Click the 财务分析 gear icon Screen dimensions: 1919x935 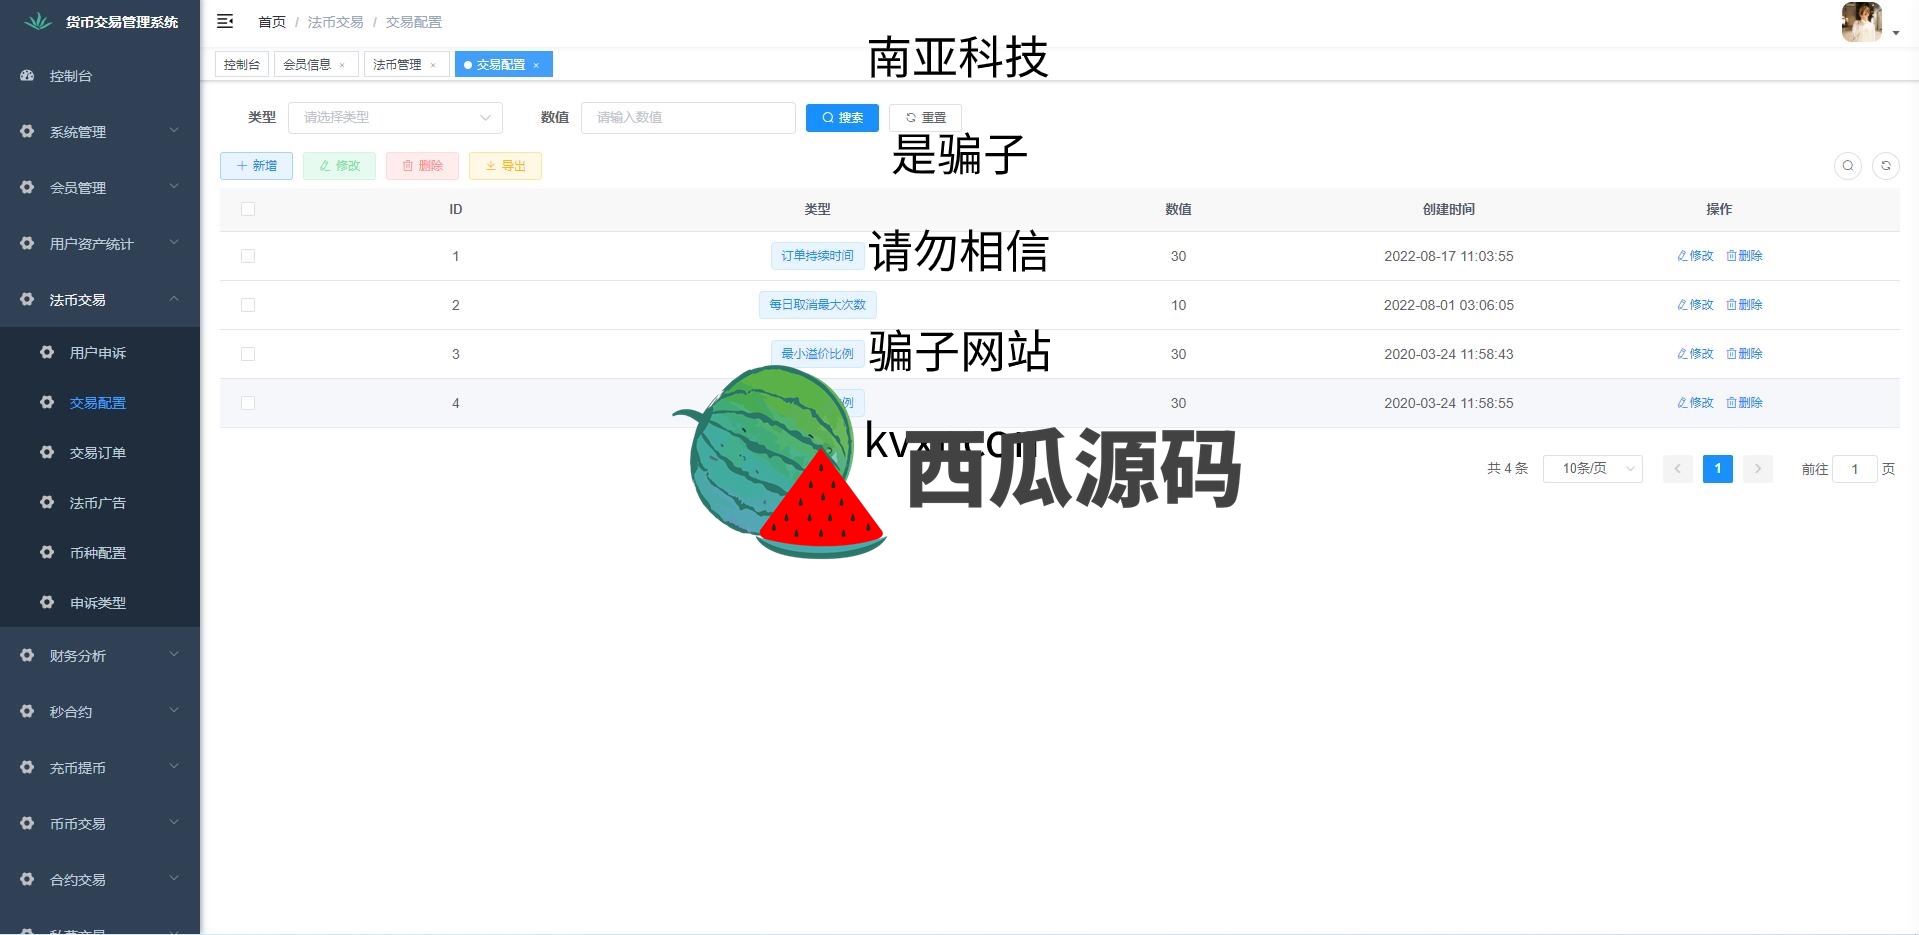27,655
